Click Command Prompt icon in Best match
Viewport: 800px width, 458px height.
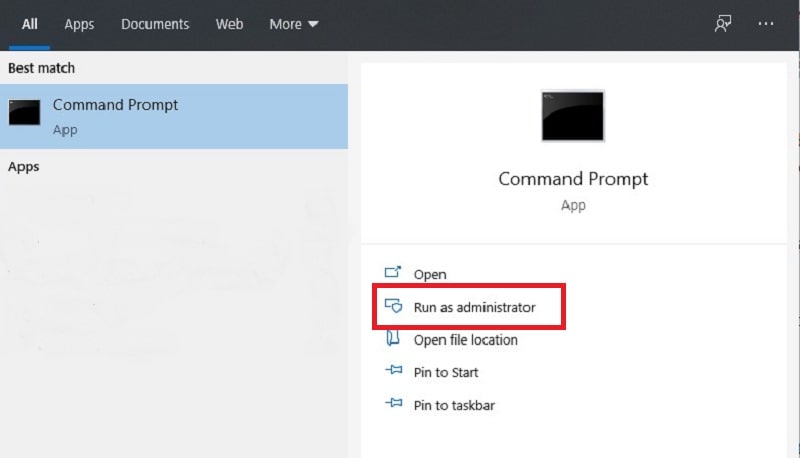[x=24, y=114]
